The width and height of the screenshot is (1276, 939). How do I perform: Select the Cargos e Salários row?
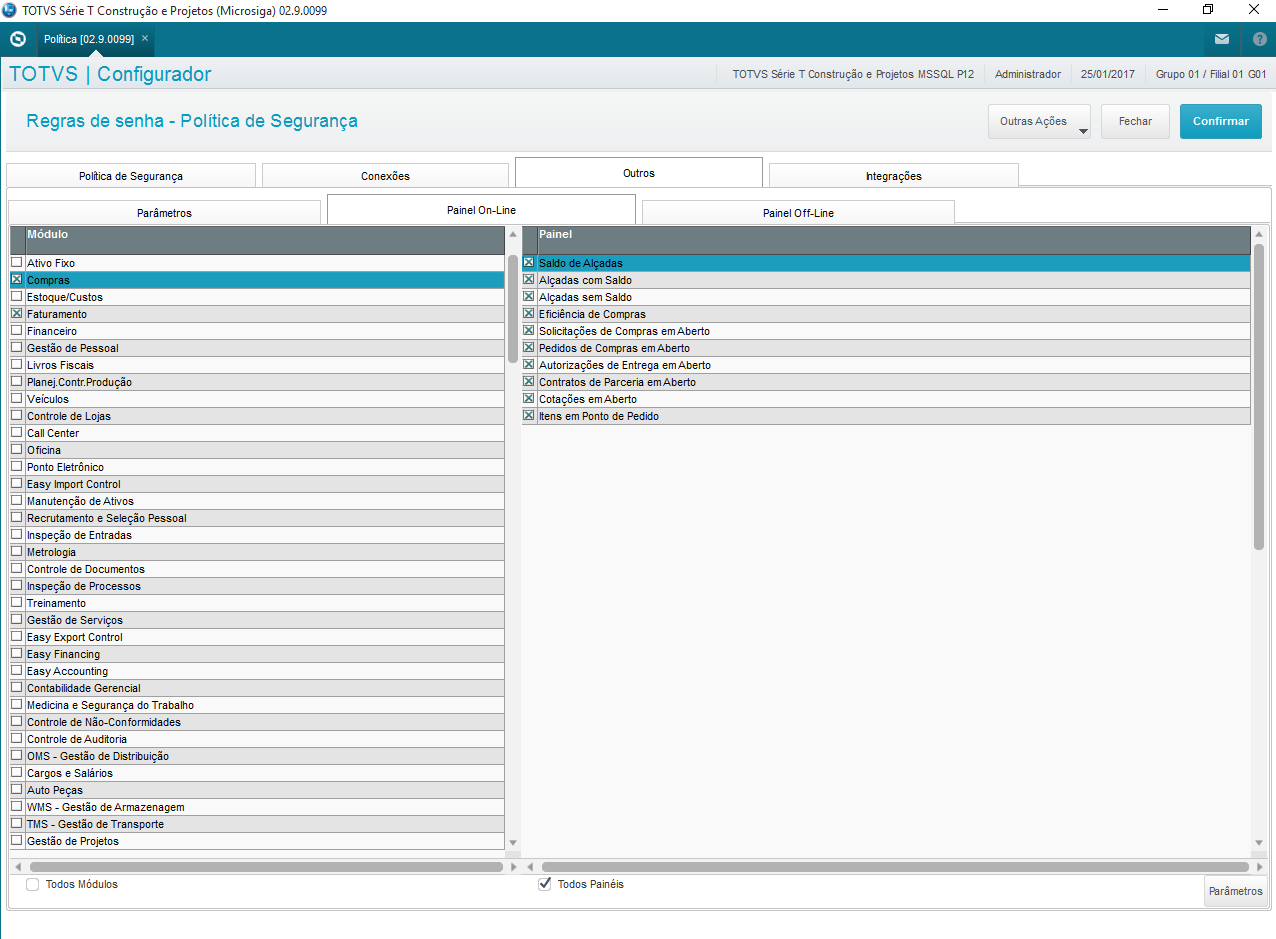pyautogui.click(x=257, y=773)
